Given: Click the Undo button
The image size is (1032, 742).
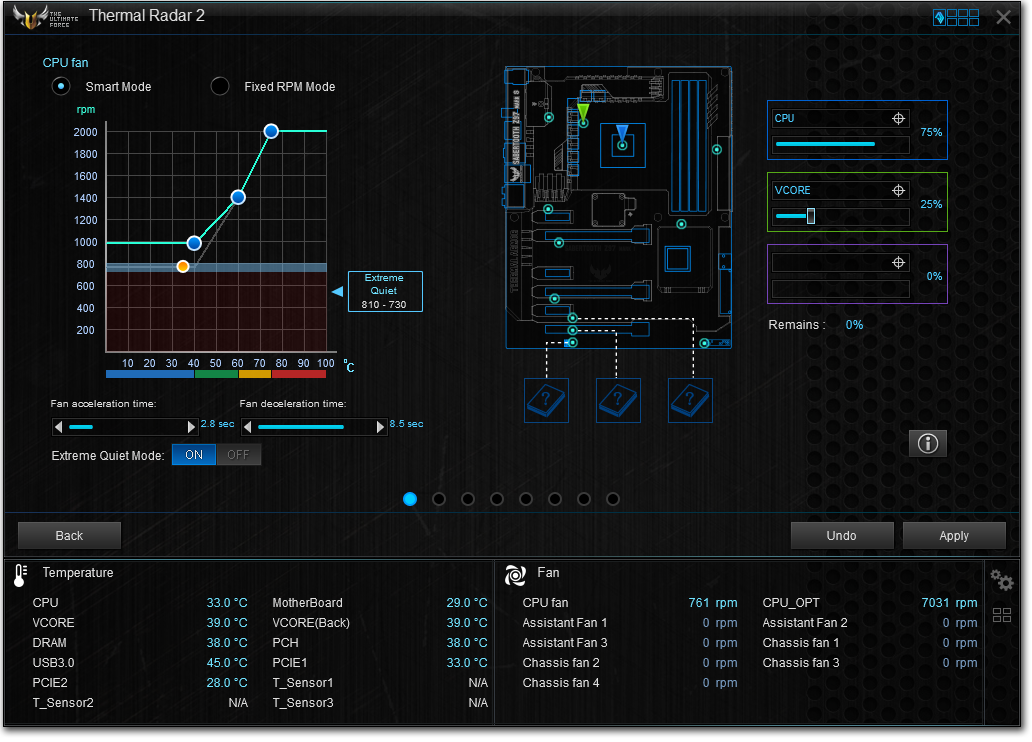Looking at the screenshot, I should [x=842, y=536].
